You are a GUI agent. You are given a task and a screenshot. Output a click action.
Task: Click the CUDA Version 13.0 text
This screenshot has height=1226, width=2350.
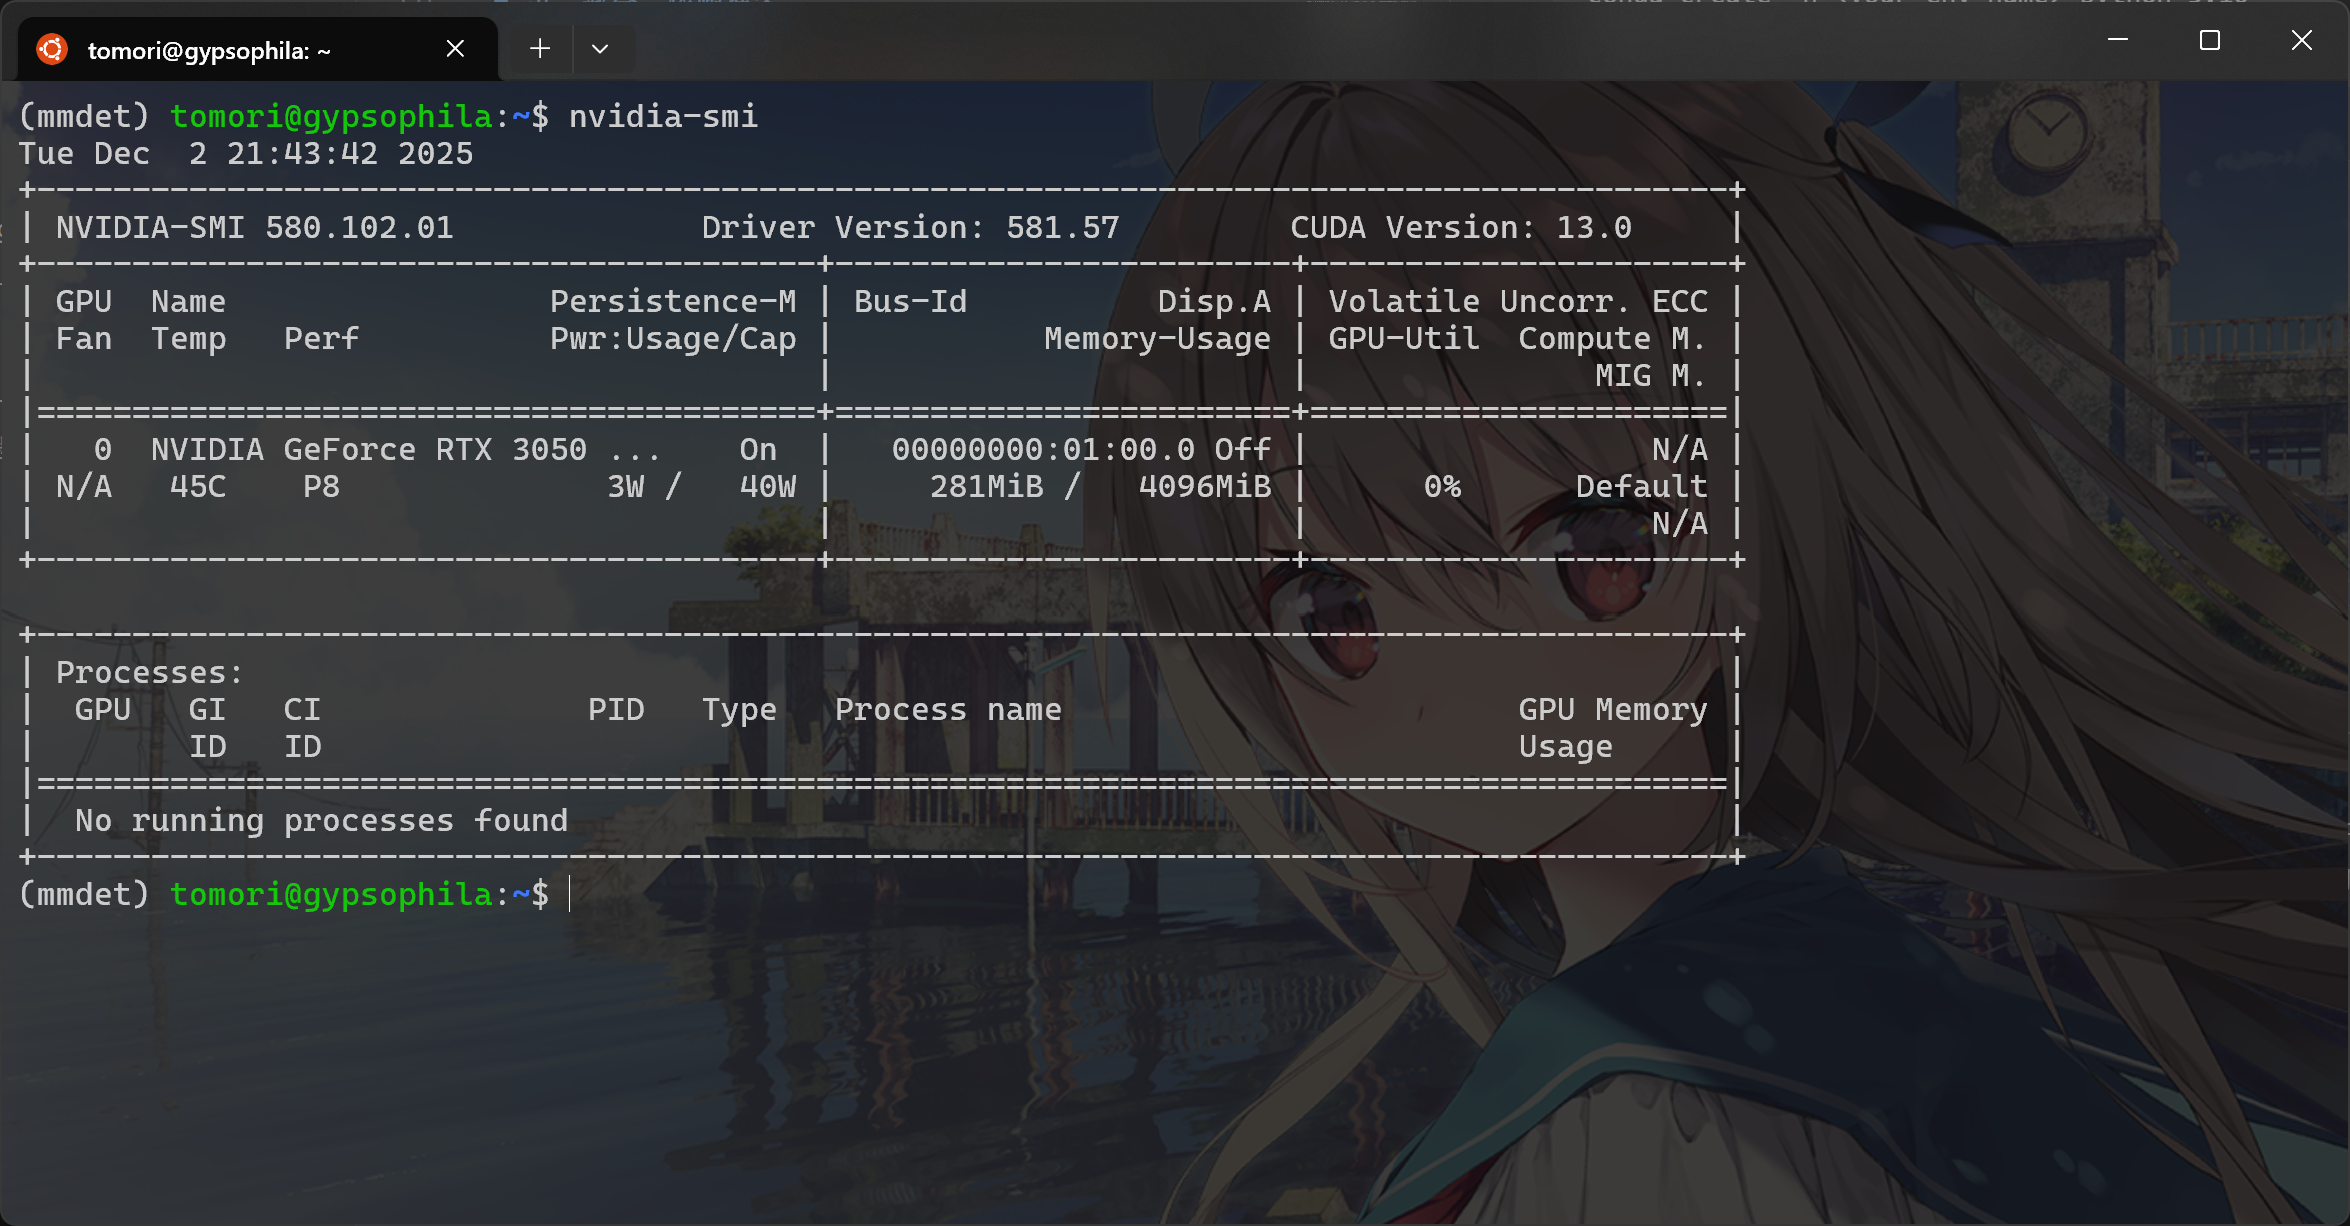pos(1460,228)
